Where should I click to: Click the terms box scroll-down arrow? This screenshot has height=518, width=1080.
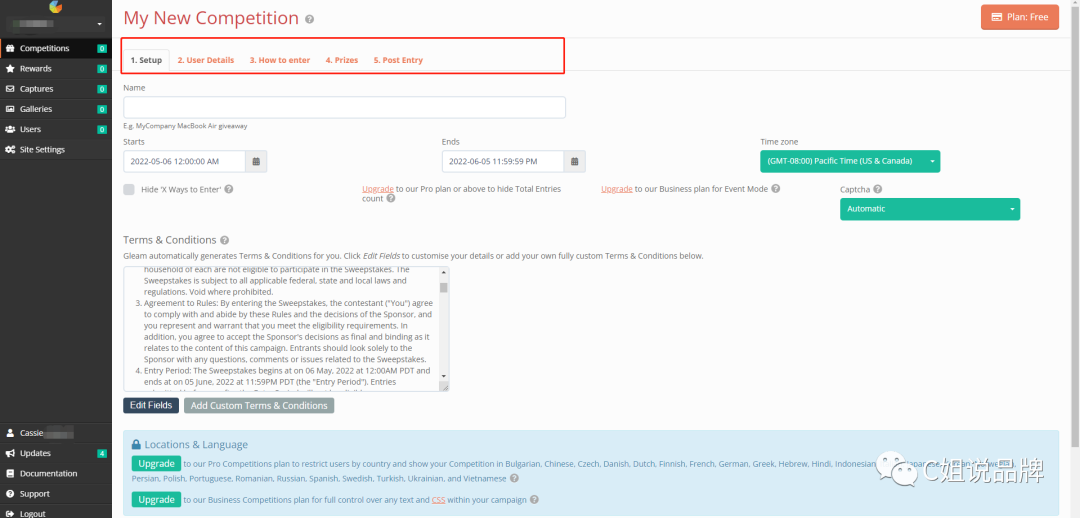(444, 376)
